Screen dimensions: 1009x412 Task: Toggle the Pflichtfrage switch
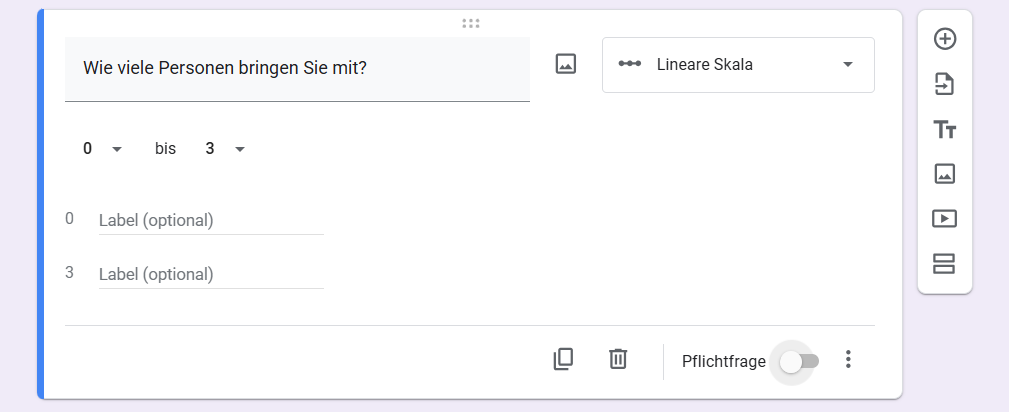tap(799, 361)
